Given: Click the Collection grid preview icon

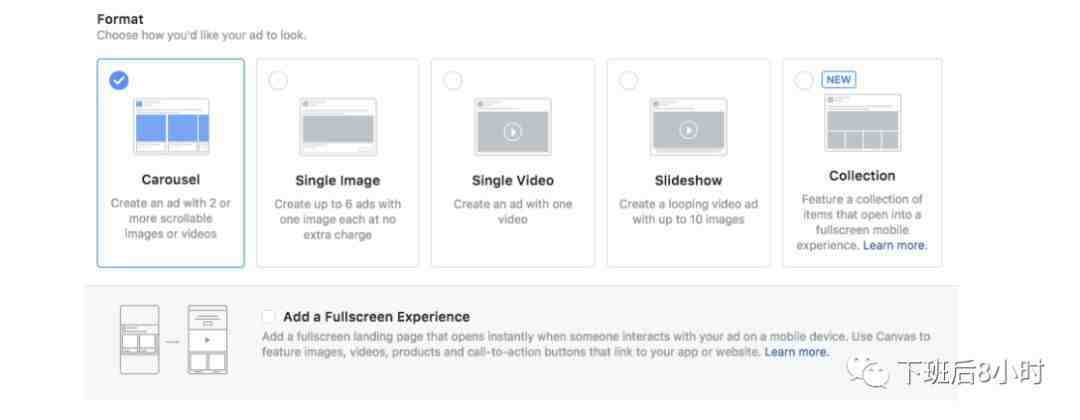Looking at the screenshot, I should (863, 123).
